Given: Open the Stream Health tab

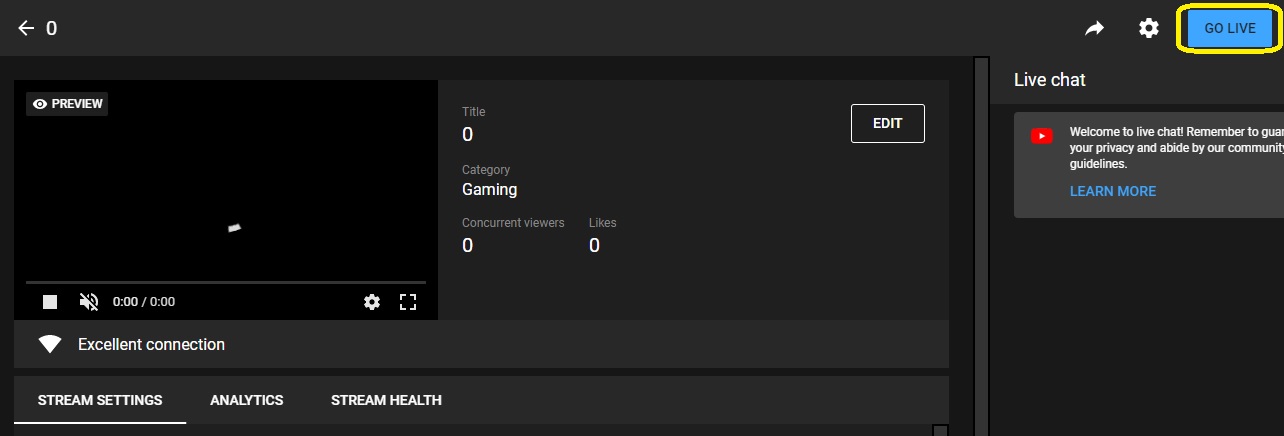Looking at the screenshot, I should pyautogui.click(x=386, y=400).
